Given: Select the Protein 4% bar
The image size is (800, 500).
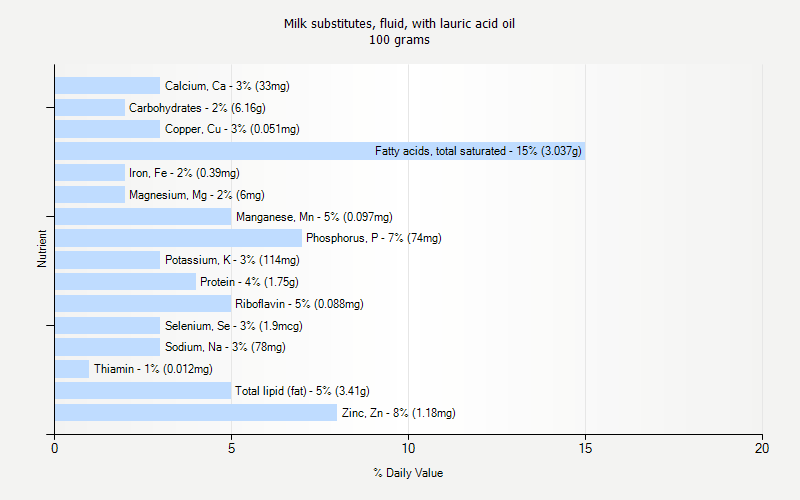Looking at the screenshot, I should [125, 282].
